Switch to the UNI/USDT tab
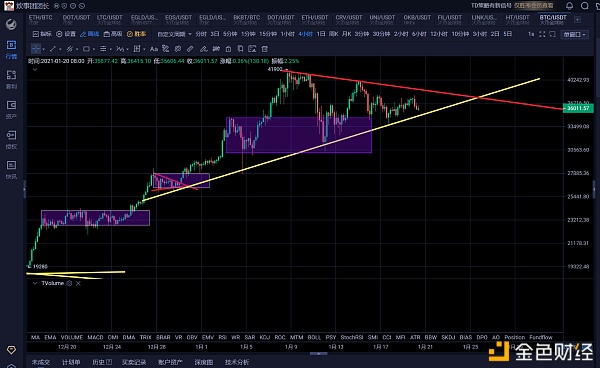 (382, 19)
